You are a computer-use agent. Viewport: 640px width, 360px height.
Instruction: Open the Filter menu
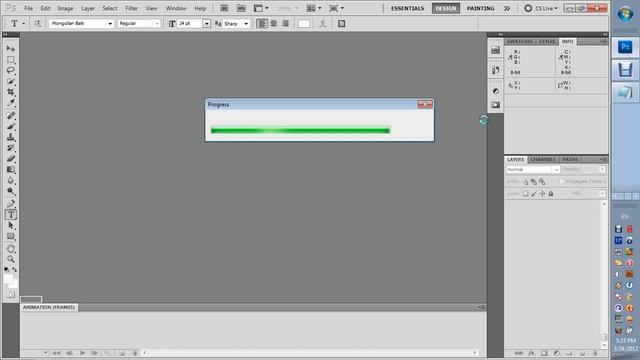[x=131, y=8]
